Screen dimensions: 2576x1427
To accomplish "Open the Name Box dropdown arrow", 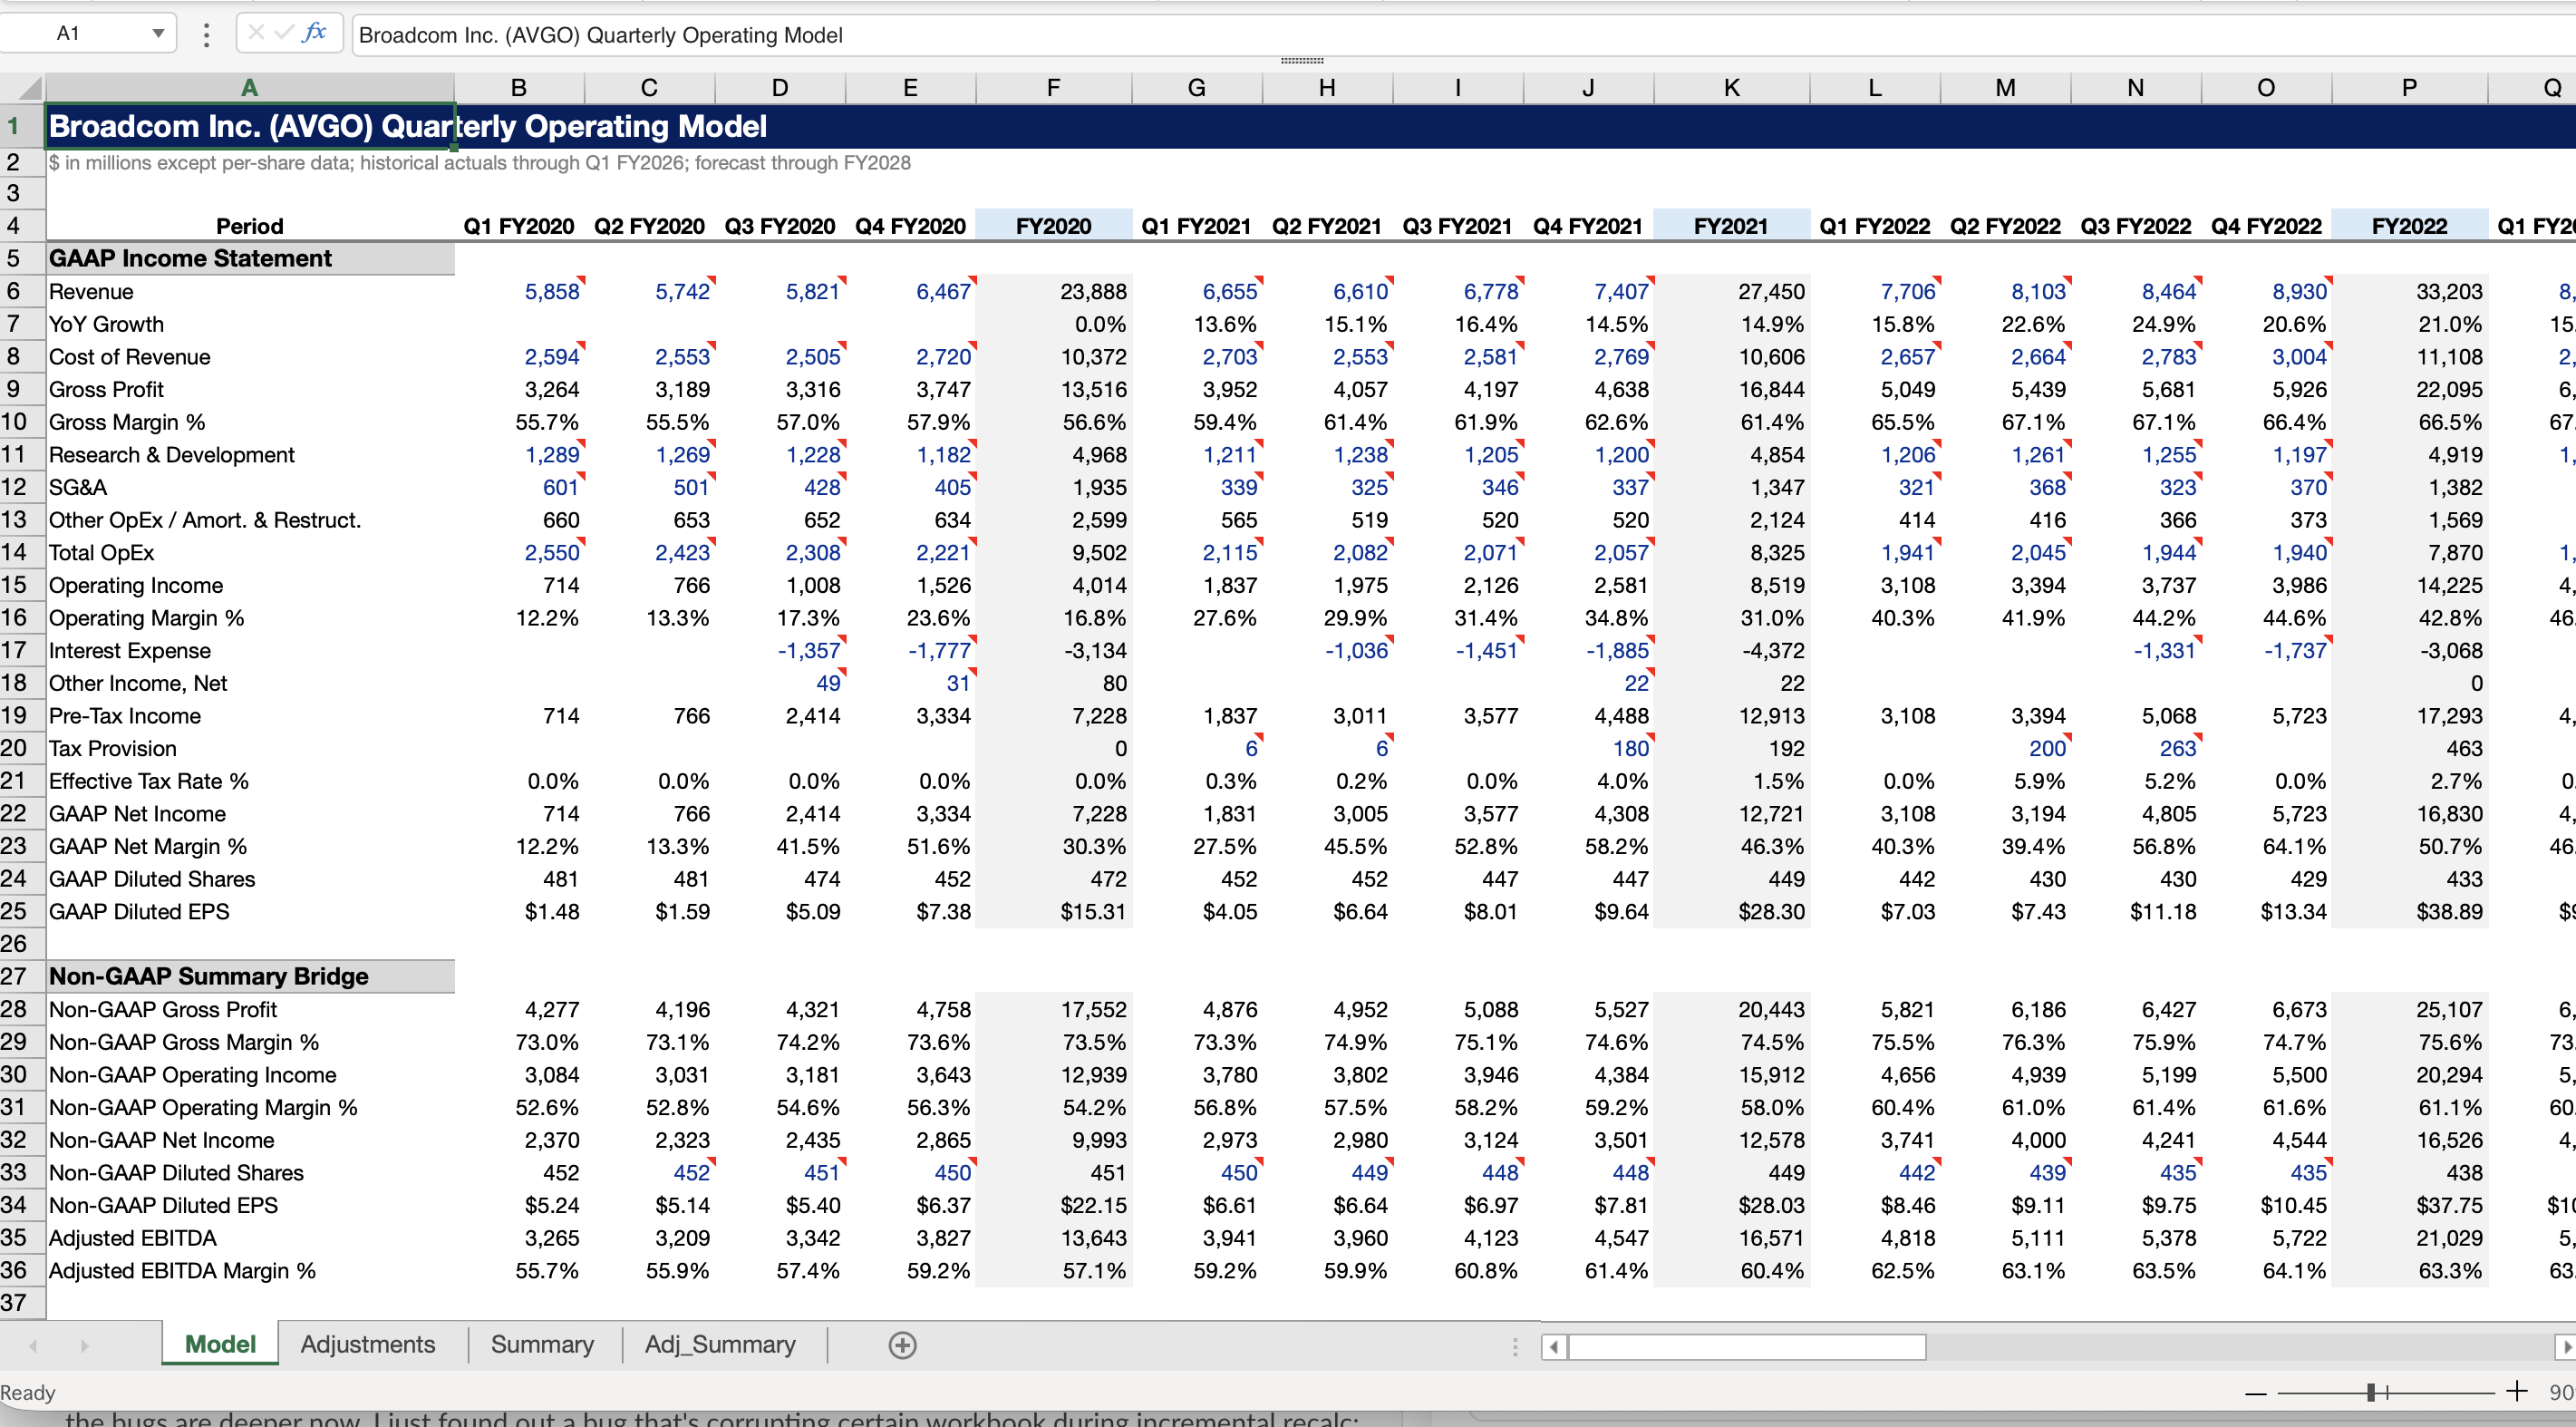I will (x=158, y=34).
